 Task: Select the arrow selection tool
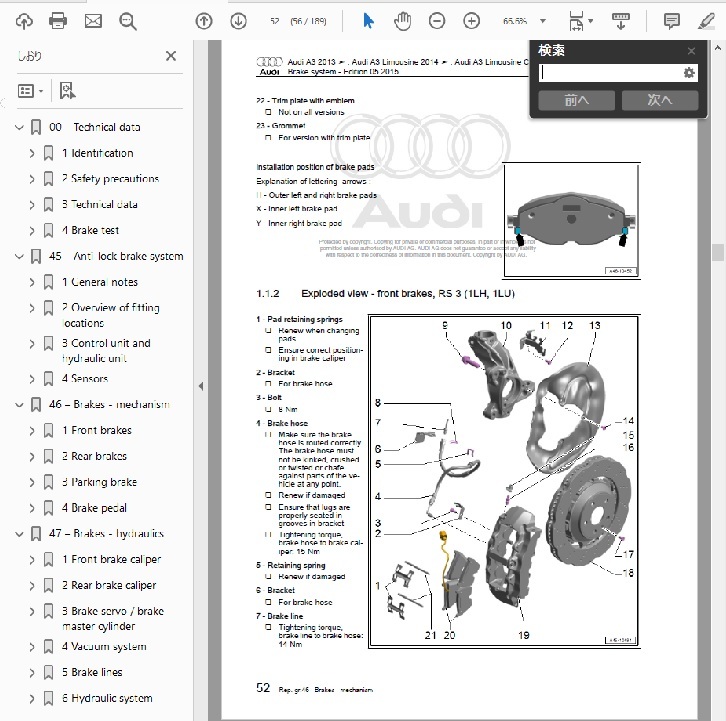[x=368, y=21]
